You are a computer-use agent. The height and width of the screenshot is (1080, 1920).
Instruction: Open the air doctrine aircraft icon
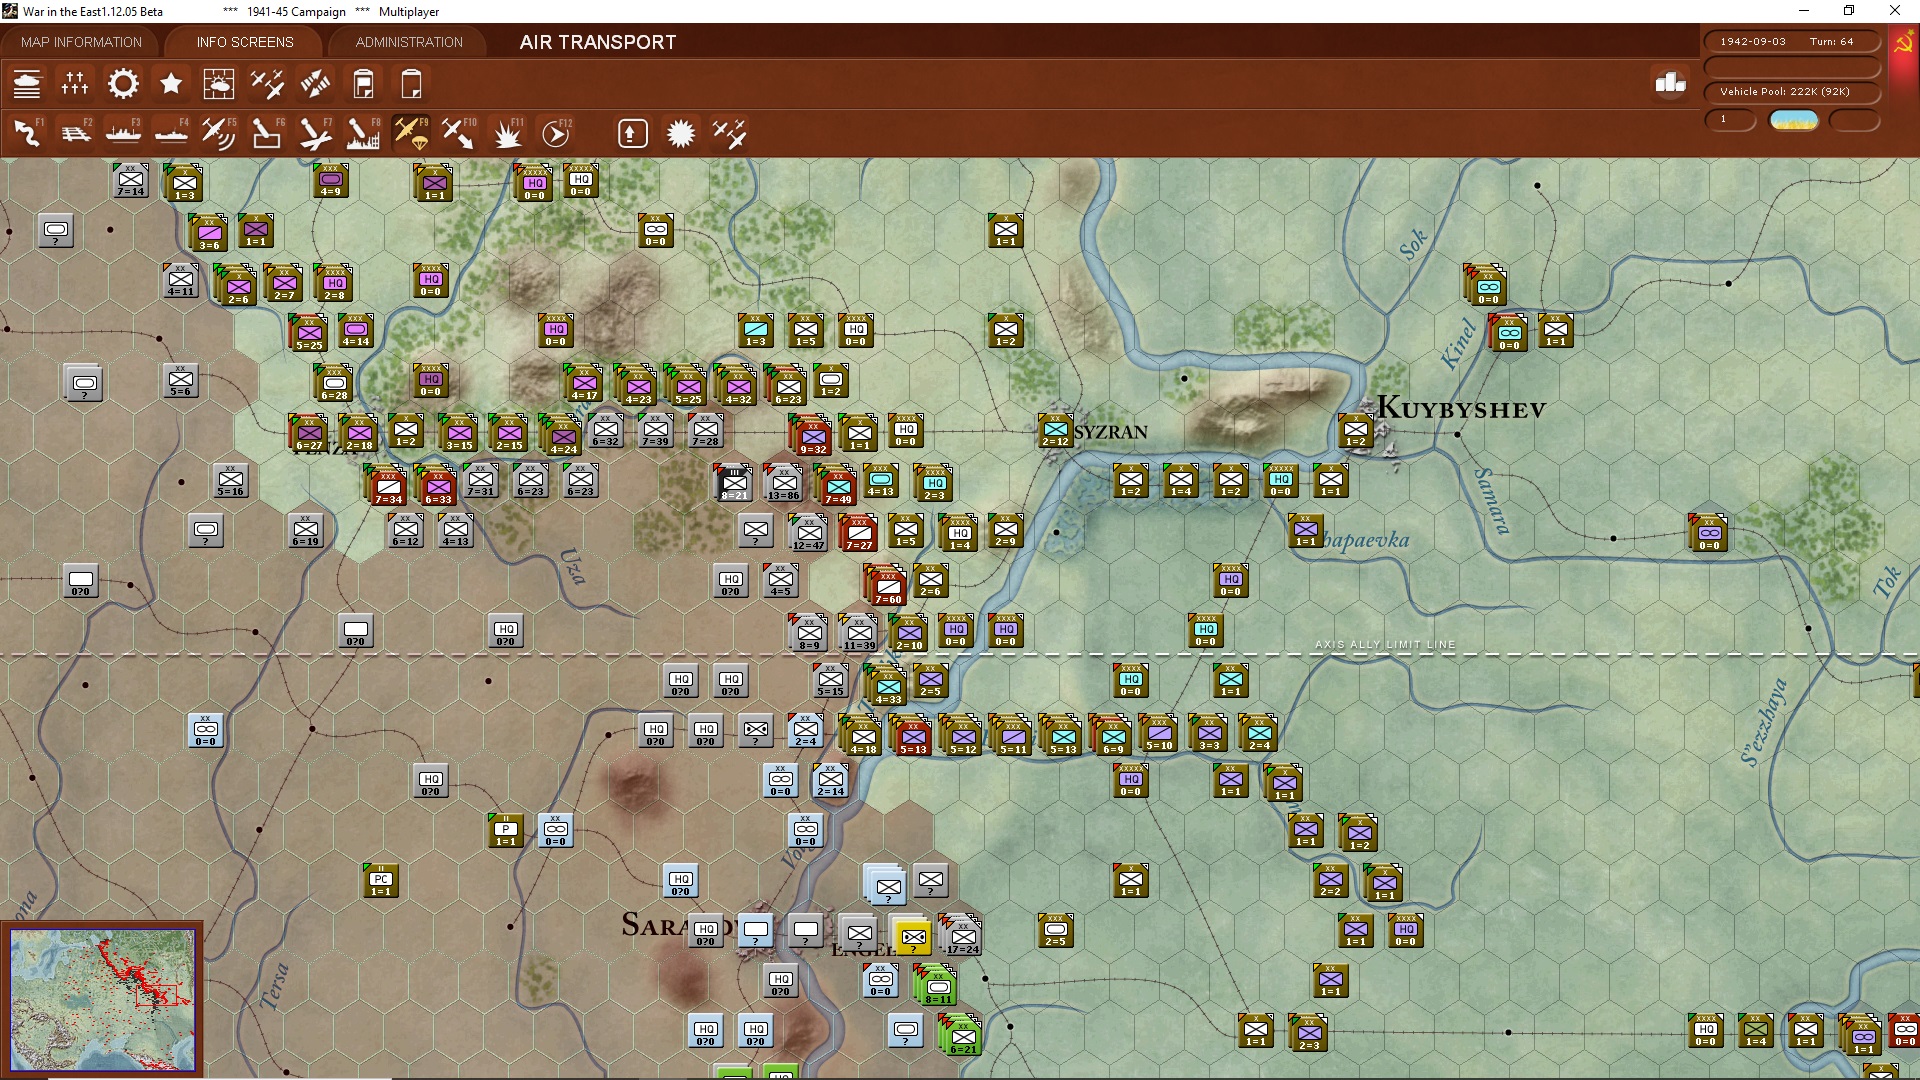pos(267,84)
